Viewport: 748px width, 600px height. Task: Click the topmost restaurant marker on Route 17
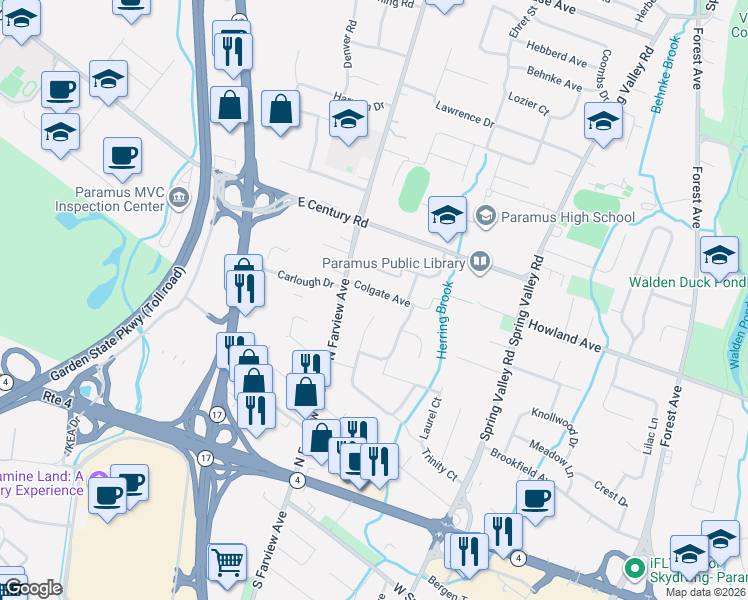tap(234, 53)
